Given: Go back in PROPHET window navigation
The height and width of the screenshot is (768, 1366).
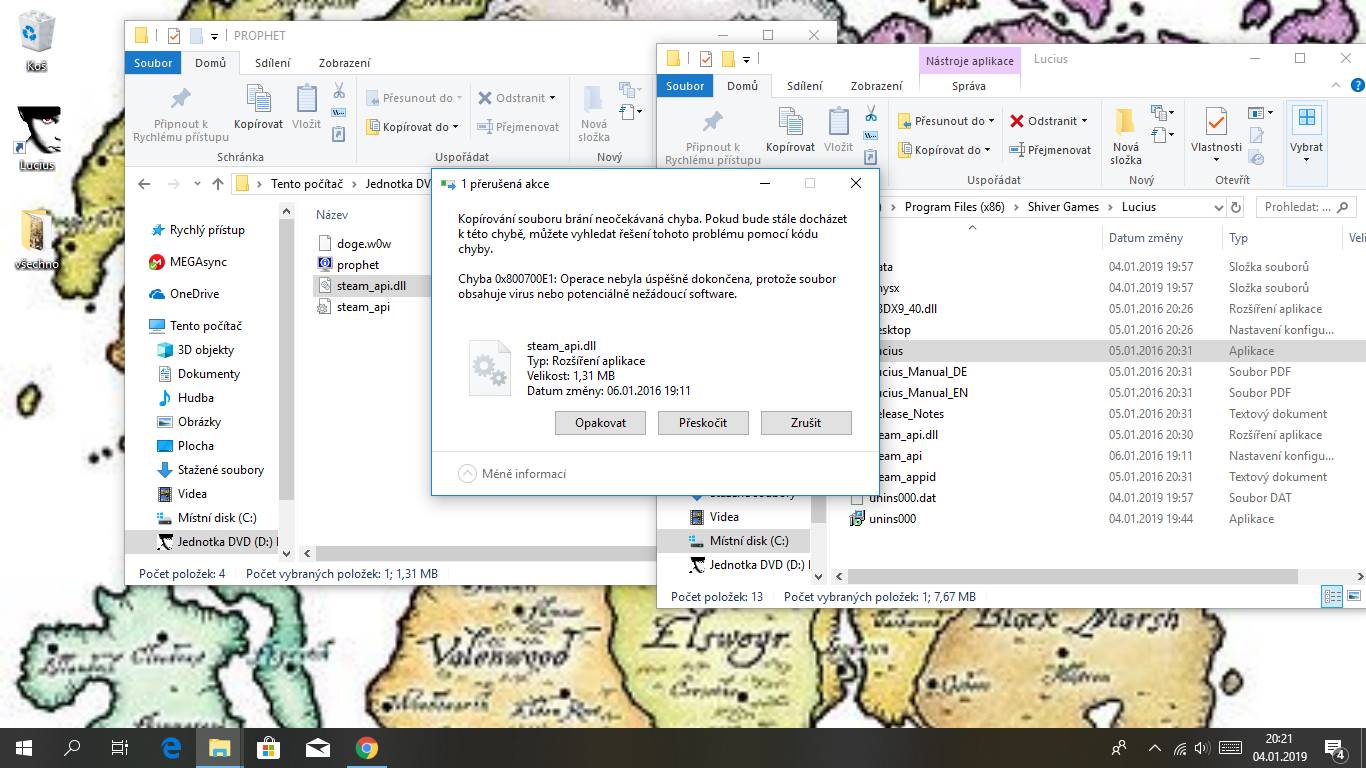Looking at the screenshot, I should pos(144,184).
